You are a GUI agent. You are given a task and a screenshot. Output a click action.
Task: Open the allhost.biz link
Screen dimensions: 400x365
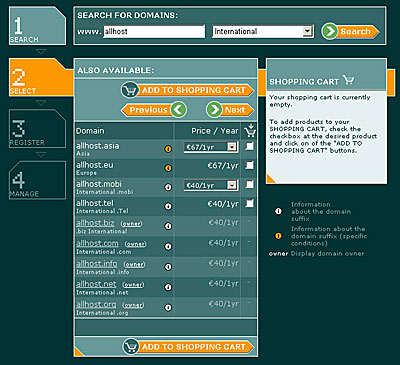[95, 223]
